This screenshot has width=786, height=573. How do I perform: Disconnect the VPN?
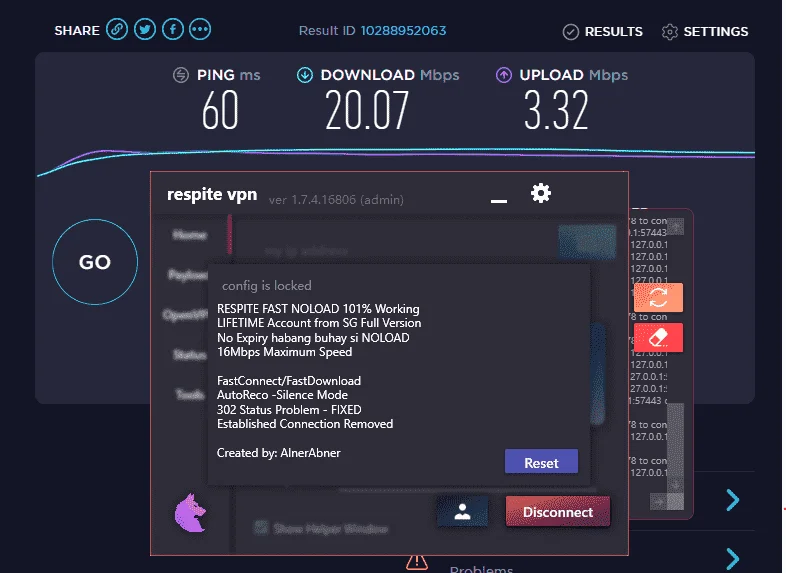pyautogui.click(x=558, y=512)
